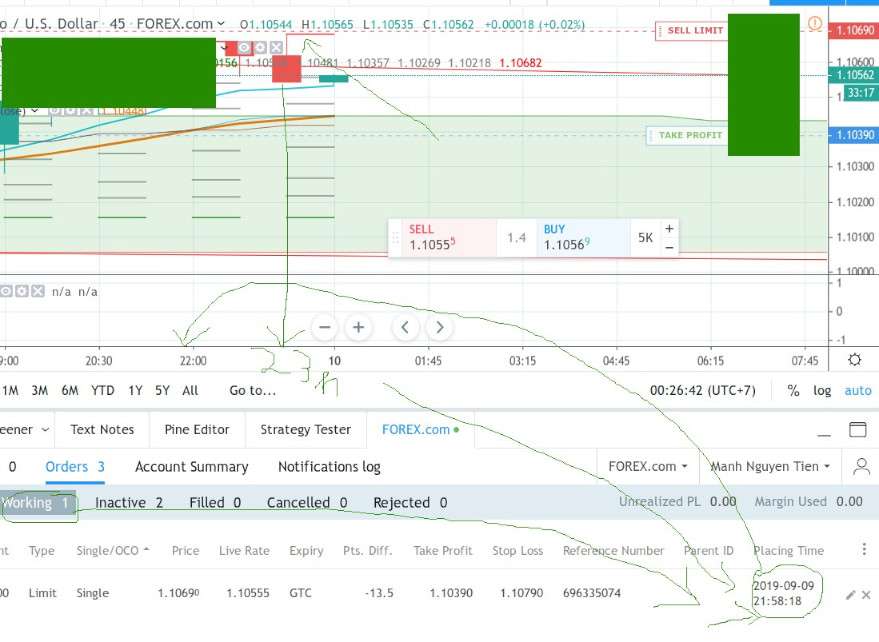Toggle percent scale on price axis
879x642 pixels.
coord(793,391)
